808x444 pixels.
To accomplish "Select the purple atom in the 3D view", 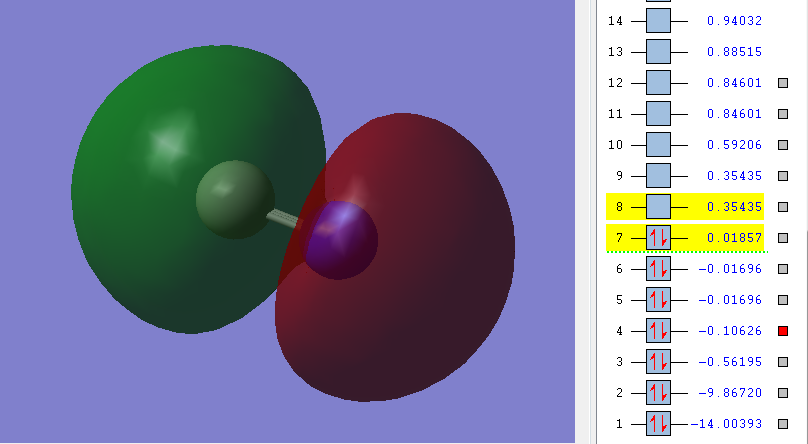I will click(340, 241).
